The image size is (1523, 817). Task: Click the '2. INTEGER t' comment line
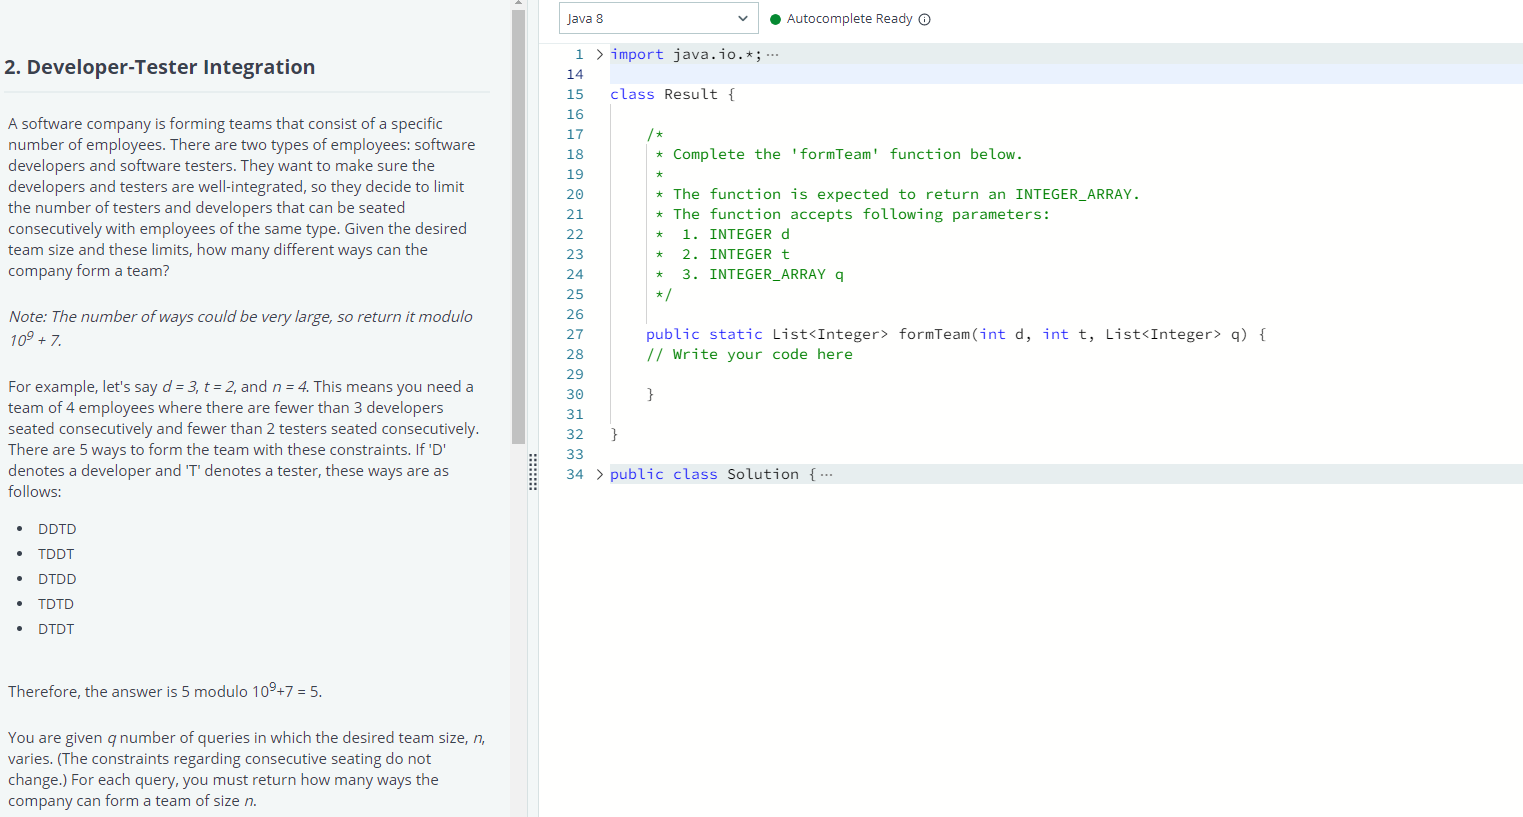pos(723,254)
